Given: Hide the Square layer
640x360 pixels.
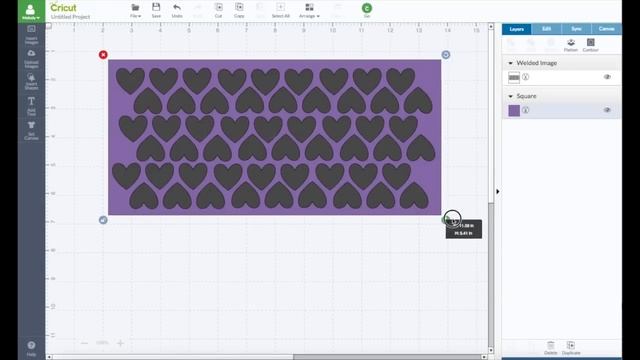Looking at the screenshot, I should pos(607,110).
